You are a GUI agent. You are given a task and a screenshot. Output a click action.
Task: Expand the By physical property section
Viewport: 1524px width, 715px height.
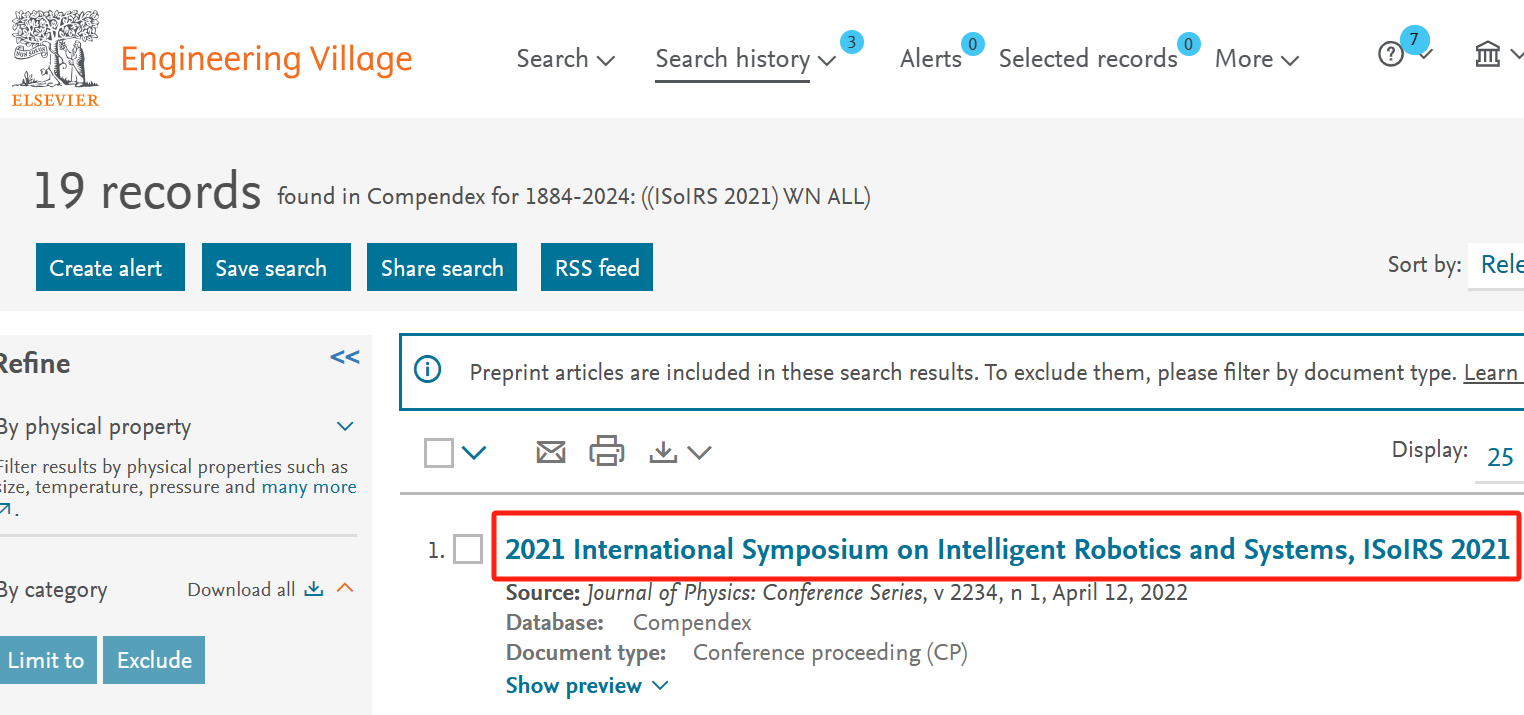(345, 427)
